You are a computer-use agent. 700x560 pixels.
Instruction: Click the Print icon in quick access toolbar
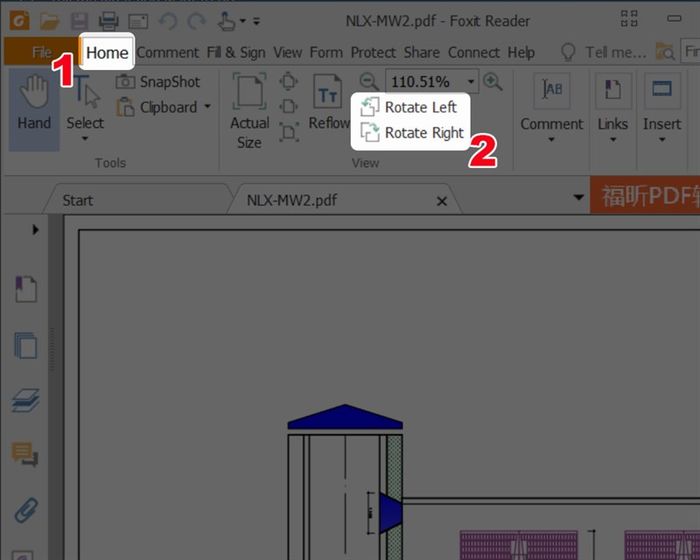pyautogui.click(x=108, y=20)
